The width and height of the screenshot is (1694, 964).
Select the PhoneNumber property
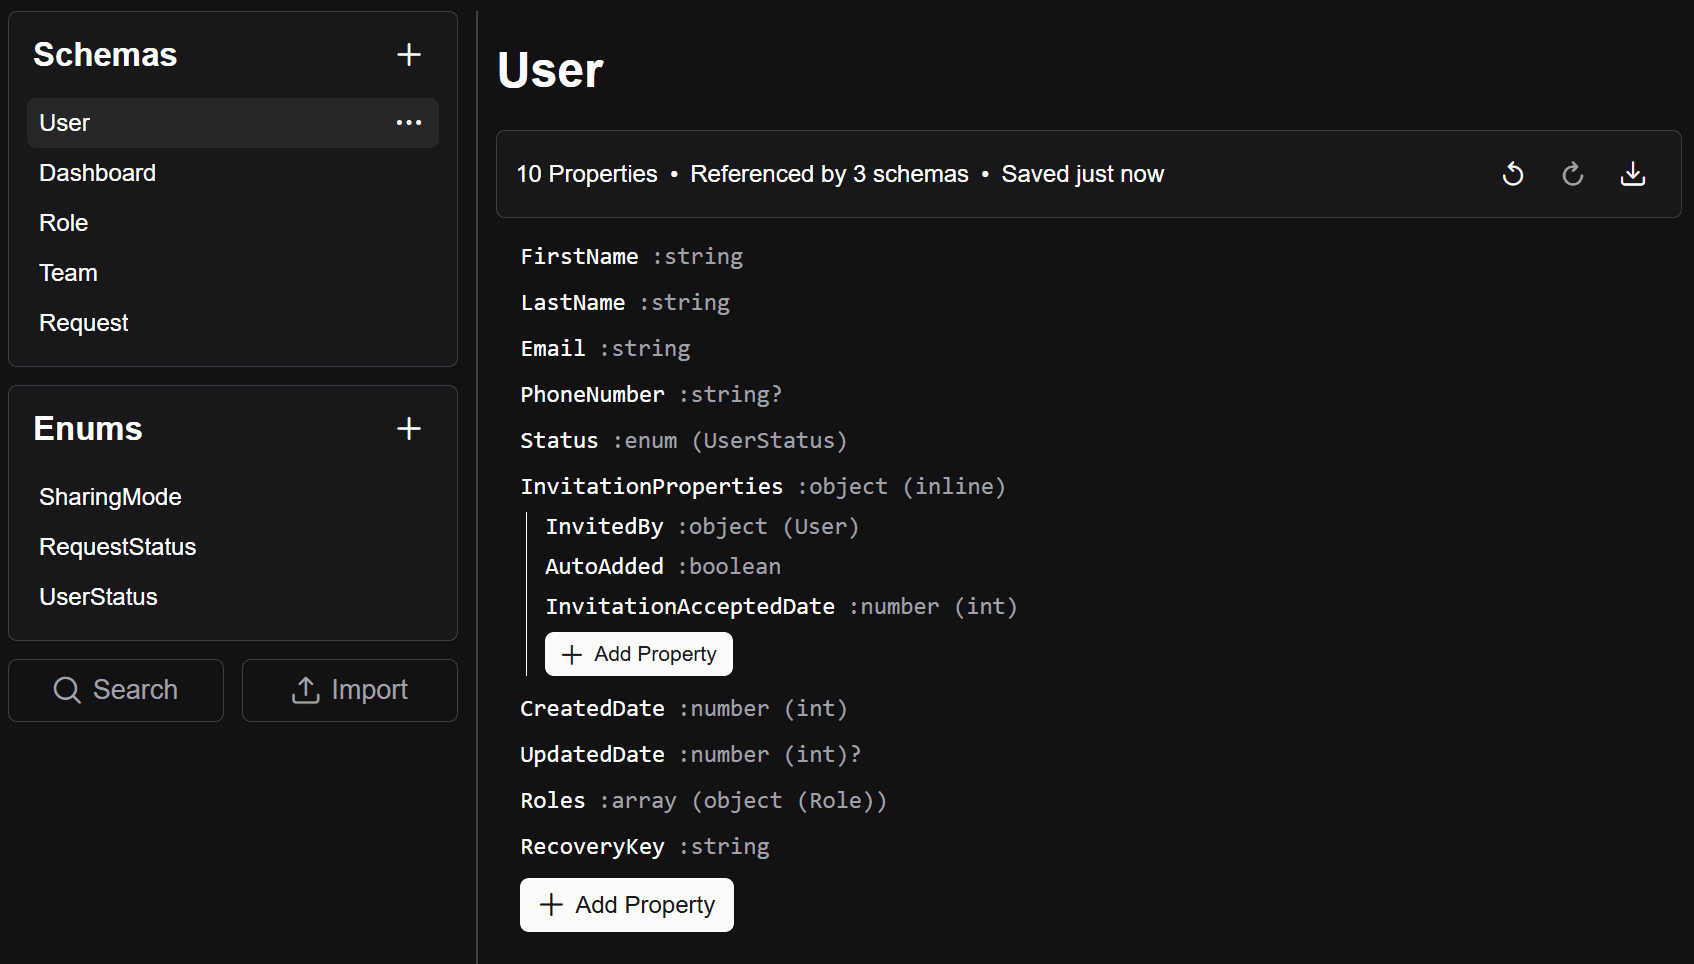pos(651,395)
